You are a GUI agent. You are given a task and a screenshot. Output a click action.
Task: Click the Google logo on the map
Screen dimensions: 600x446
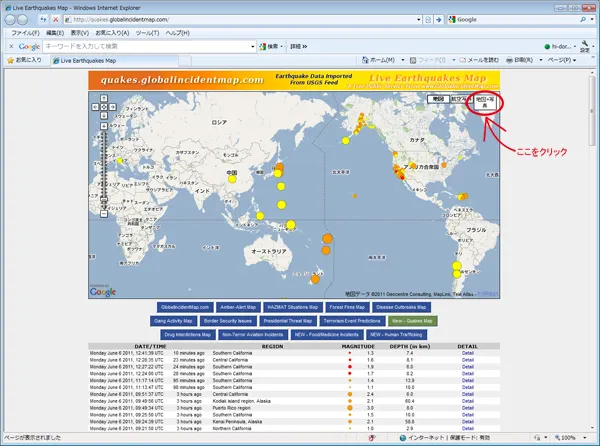click(x=103, y=291)
